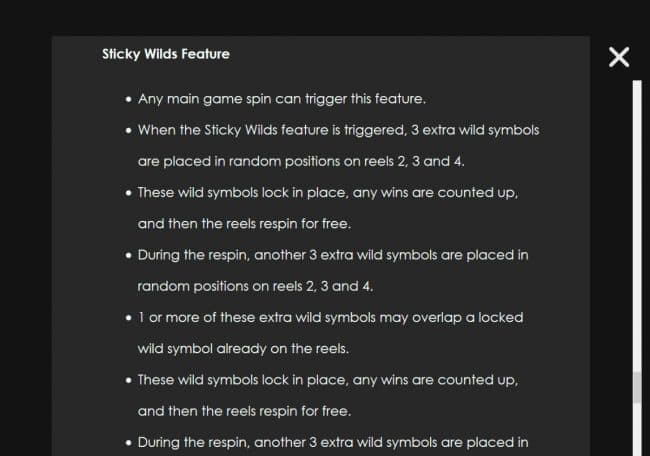Viewport: 650px width, 456px height.
Task: Click 'random positions on reels 2, 3 and 4' line
Action: (x=255, y=286)
